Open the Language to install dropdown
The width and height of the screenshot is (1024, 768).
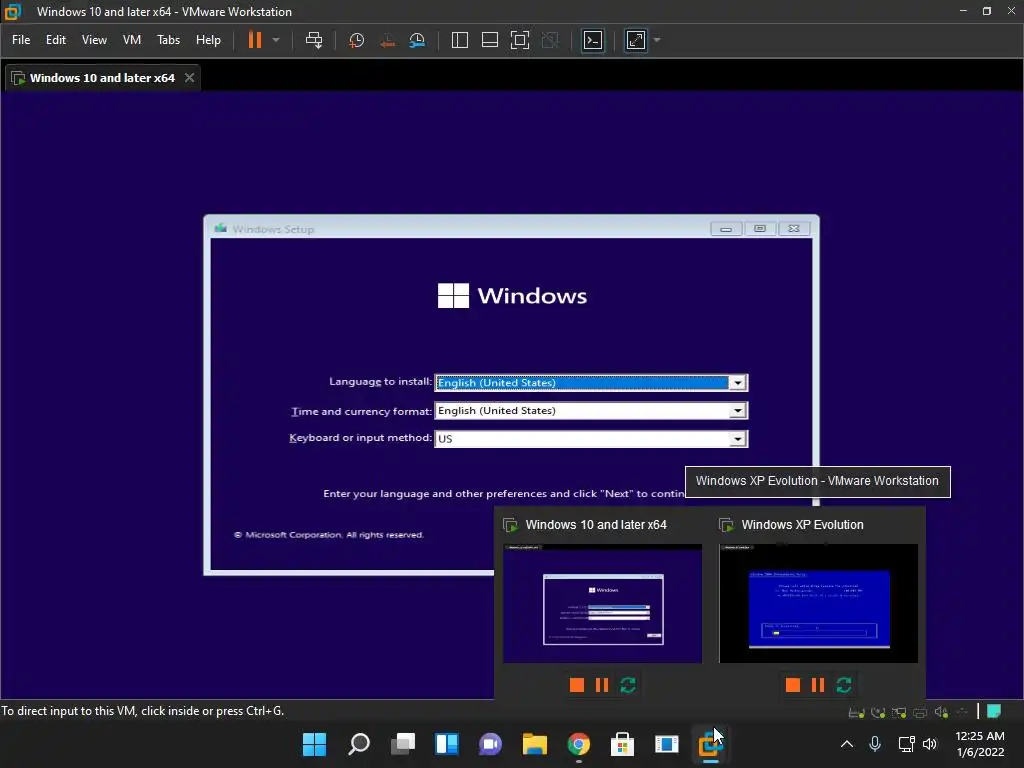(x=737, y=383)
